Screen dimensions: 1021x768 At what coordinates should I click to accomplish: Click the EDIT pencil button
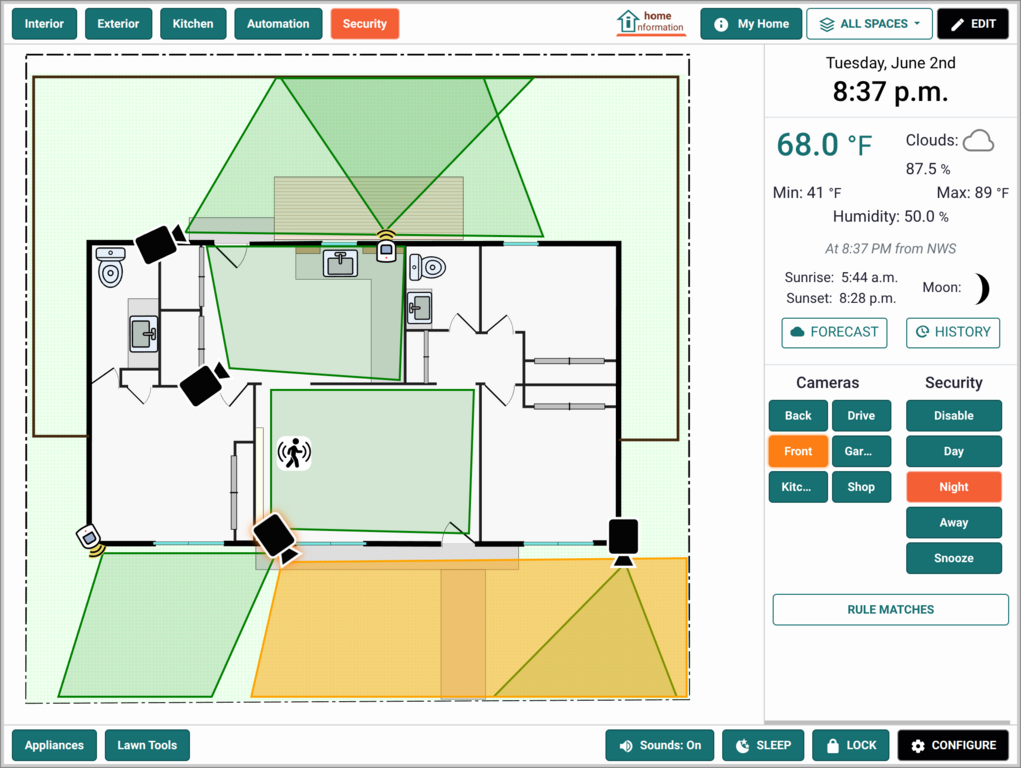(973, 24)
